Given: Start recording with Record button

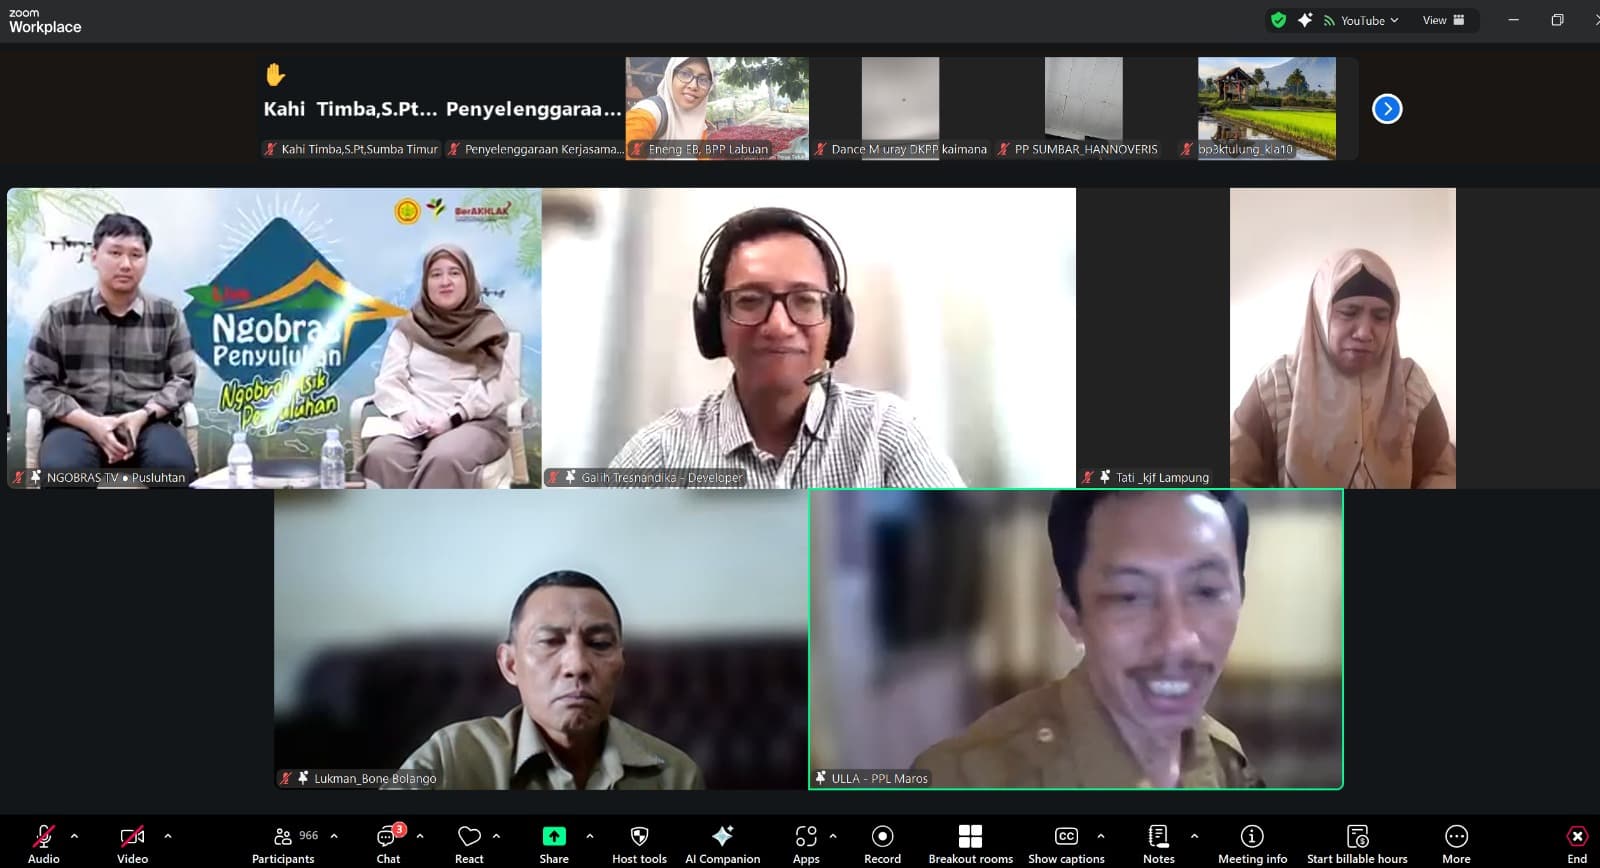Looking at the screenshot, I should click(882, 843).
